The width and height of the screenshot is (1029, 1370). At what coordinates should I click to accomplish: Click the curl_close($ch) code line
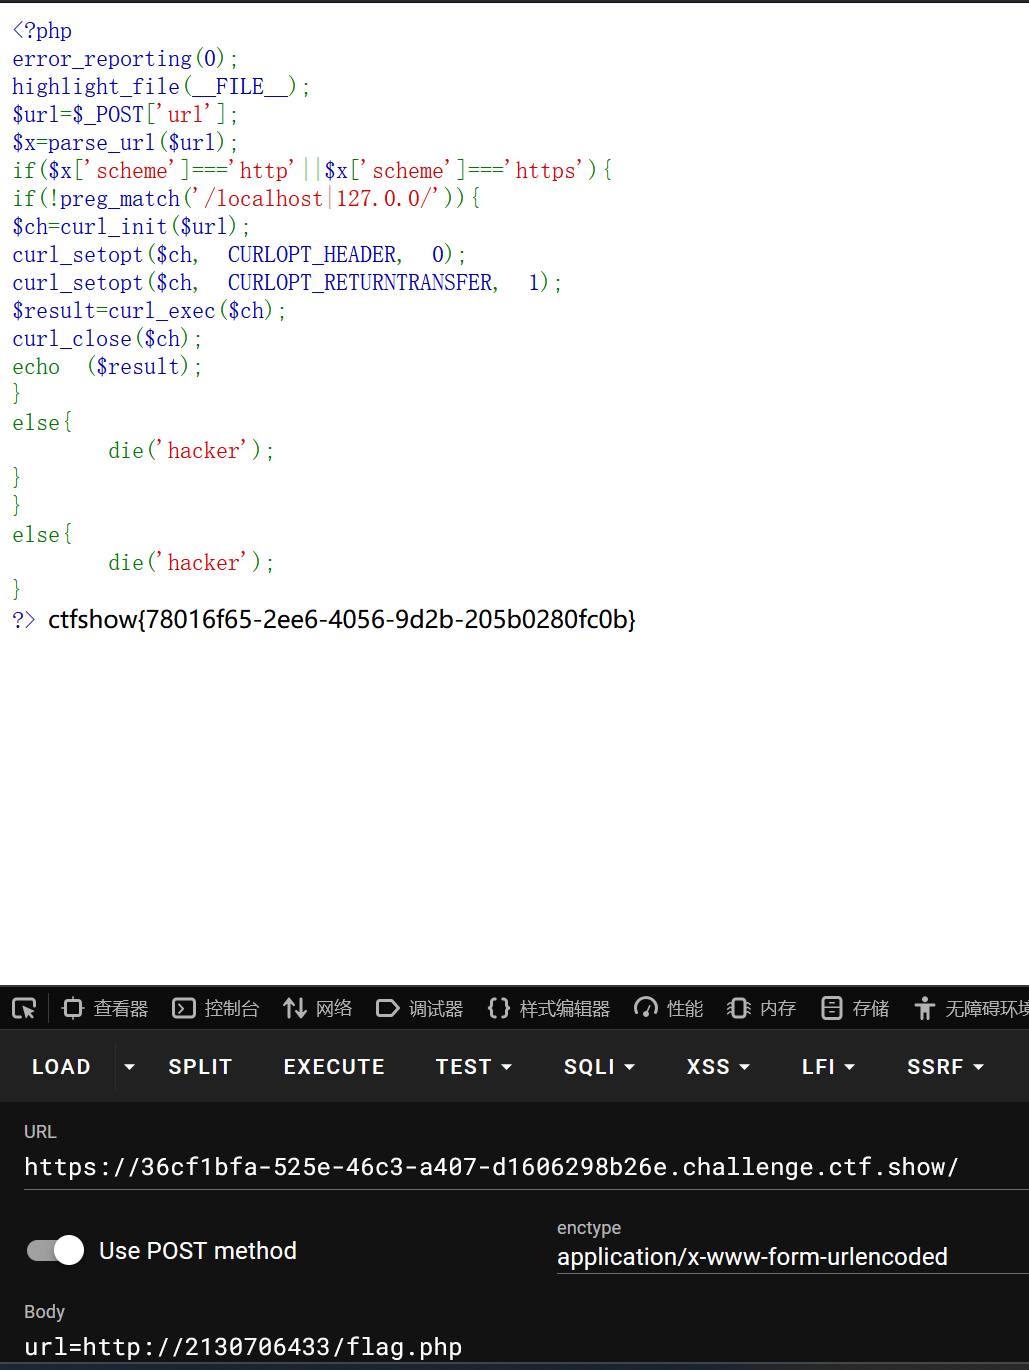pyautogui.click(x=107, y=339)
